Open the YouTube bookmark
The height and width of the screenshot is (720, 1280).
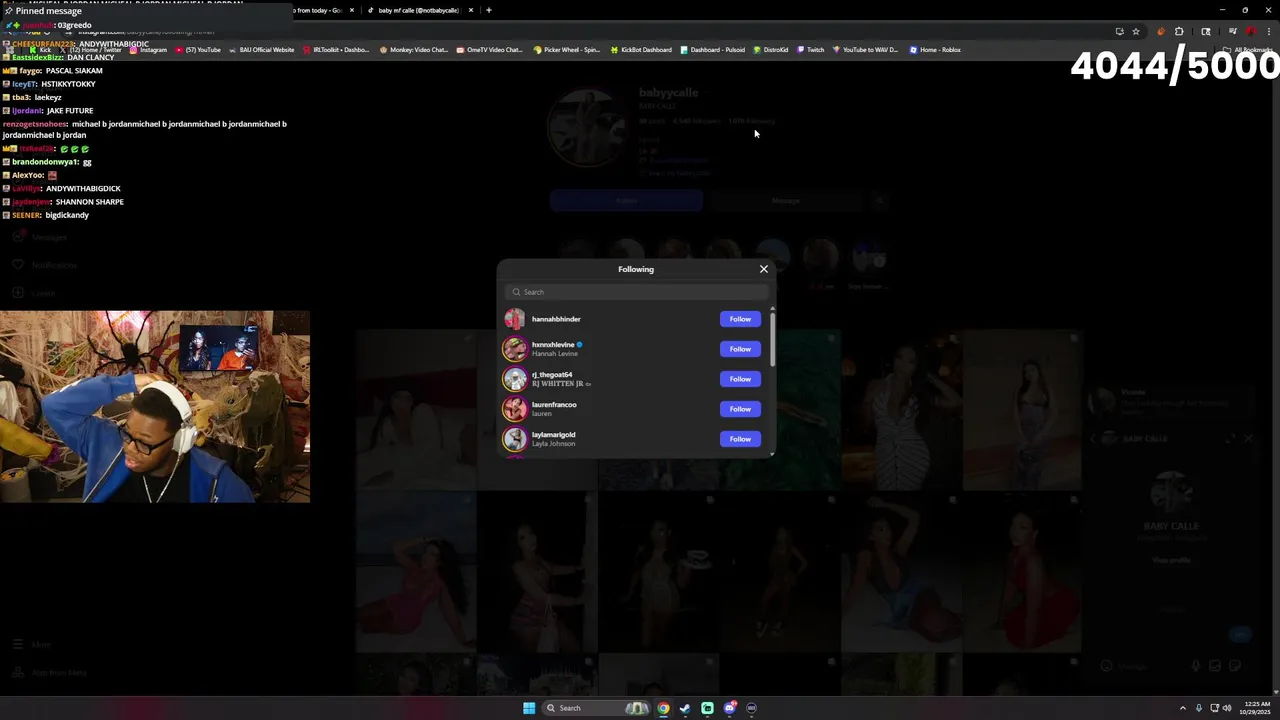click(198, 49)
